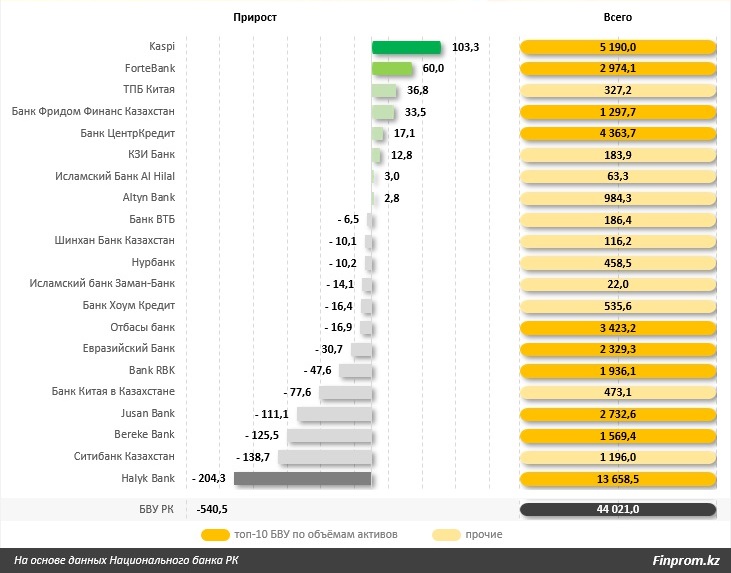This screenshot has width=731, height=573.
Task: Click the Finprom.kz logo text
Action: (x=686, y=560)
